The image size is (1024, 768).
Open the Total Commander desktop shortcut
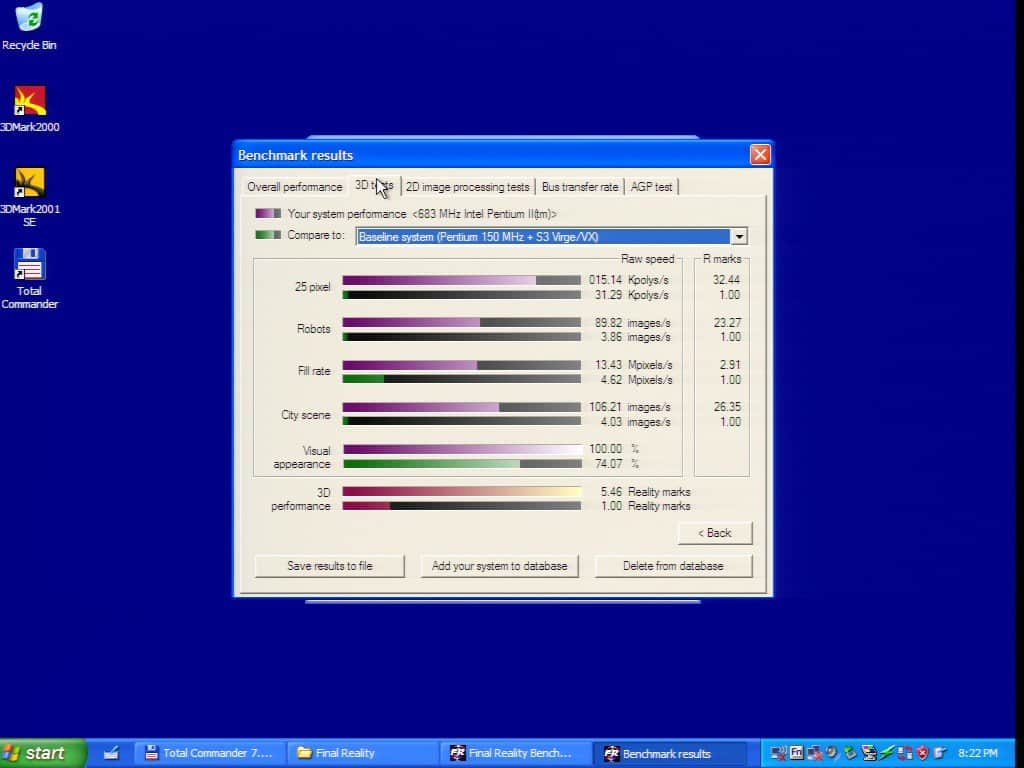(x=29, y=278)
